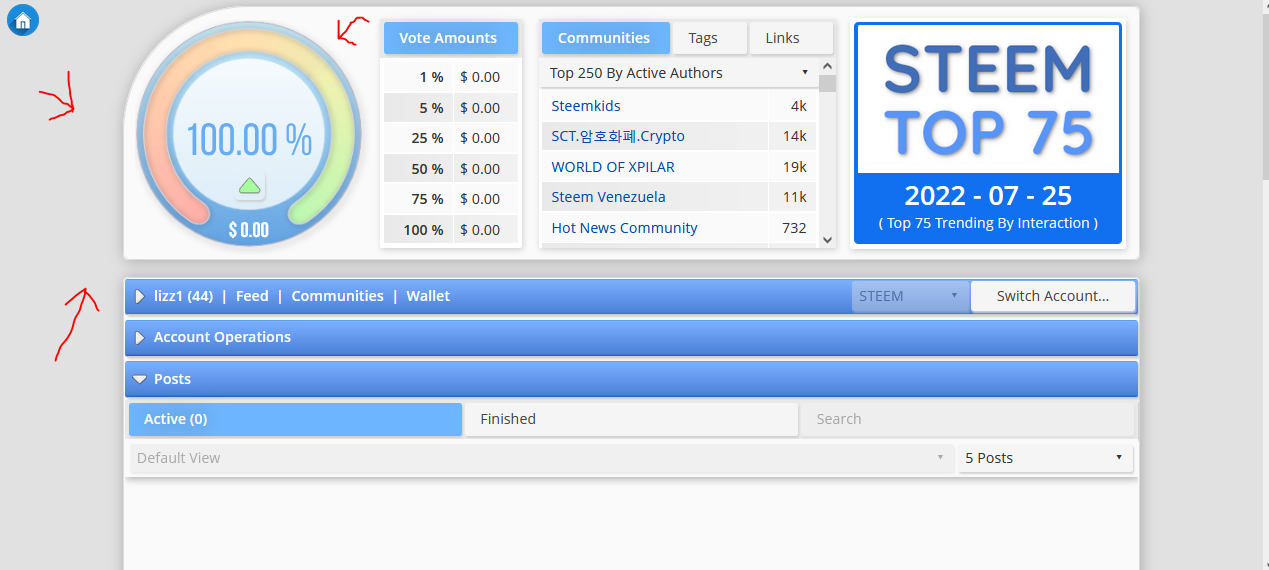Click the 19k count for WORLD OF XPILAR

click(794, 167)
